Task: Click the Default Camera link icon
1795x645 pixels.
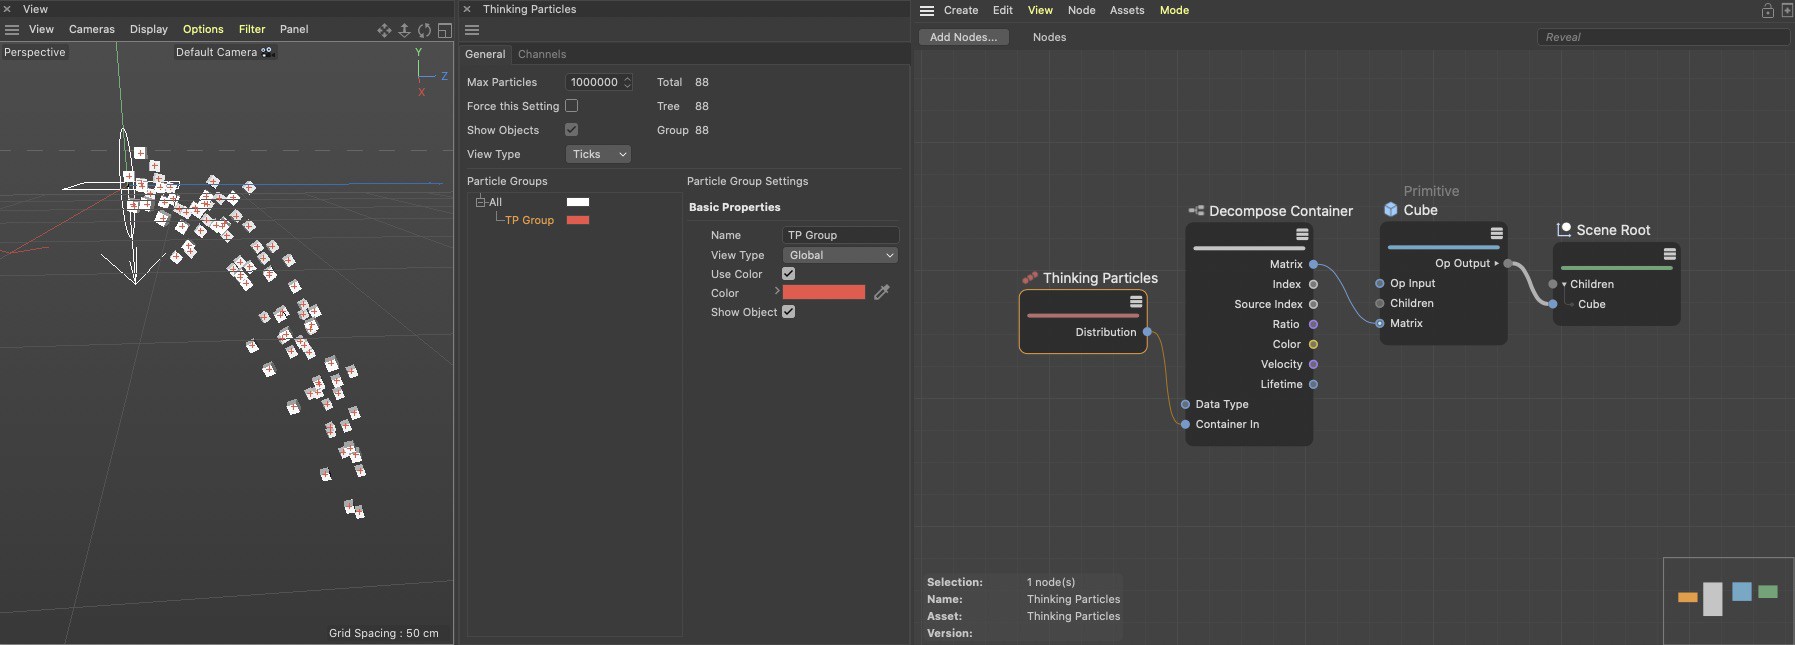Action: [267, 52]
